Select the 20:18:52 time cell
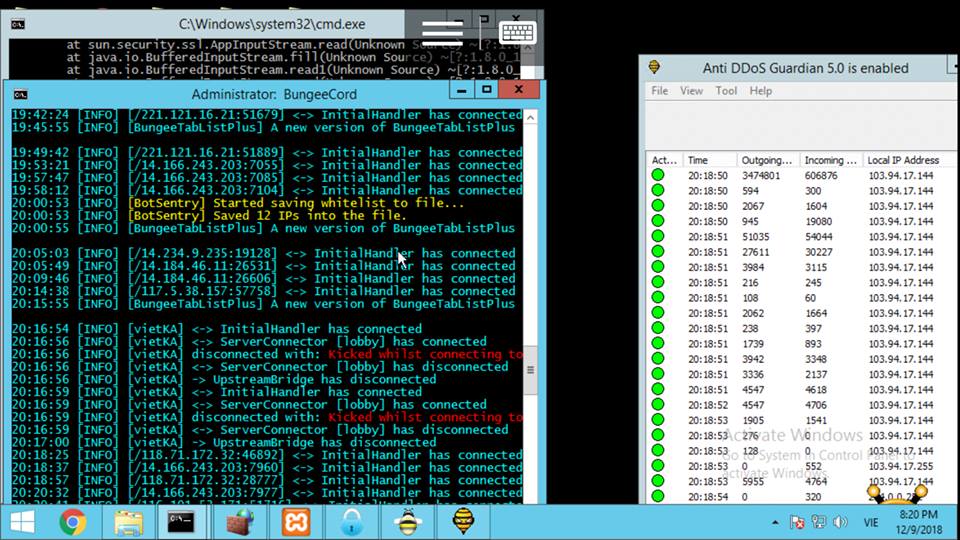This screenshot has width=960, height=540. pos(708,405)
